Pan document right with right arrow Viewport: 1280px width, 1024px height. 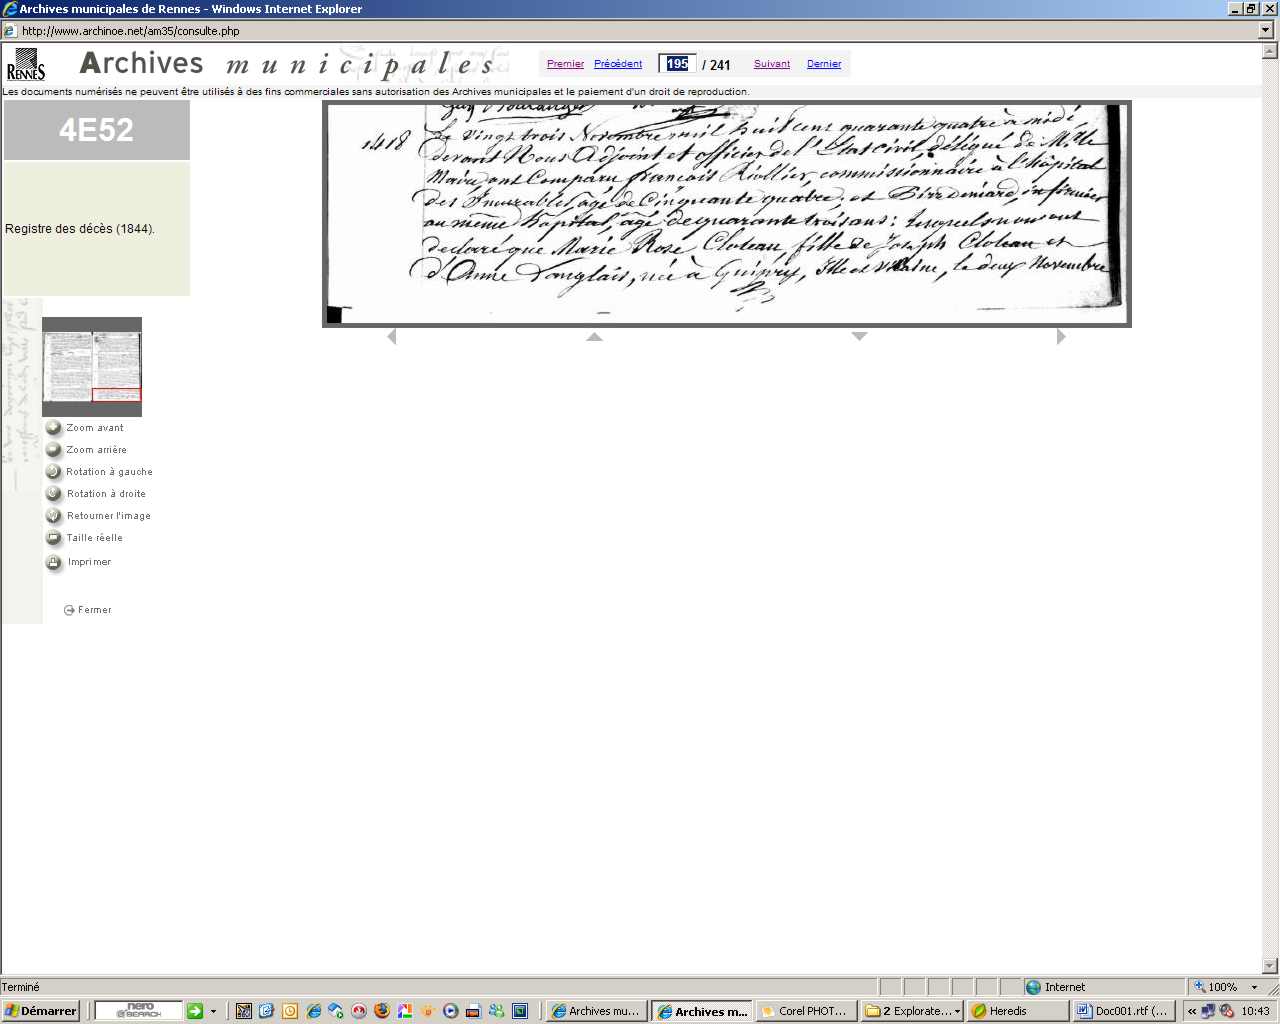click(1061, 337)
